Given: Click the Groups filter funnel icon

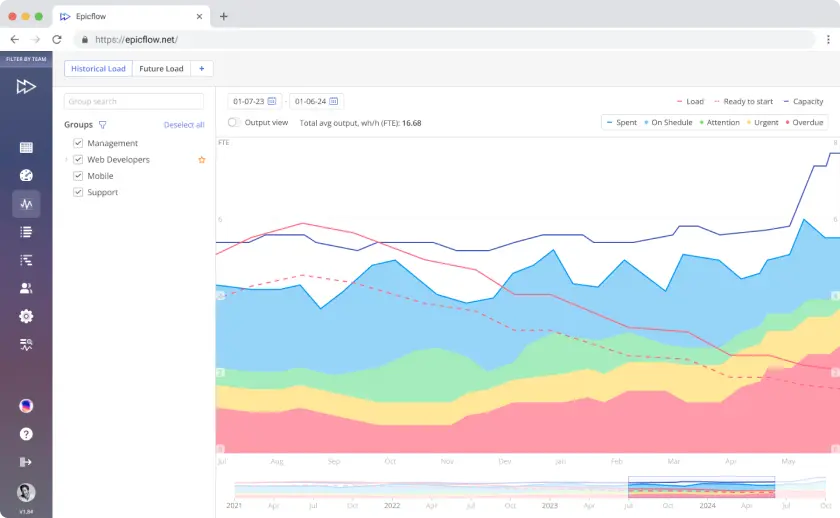Looking at the screenshot, I should (102, 125).
